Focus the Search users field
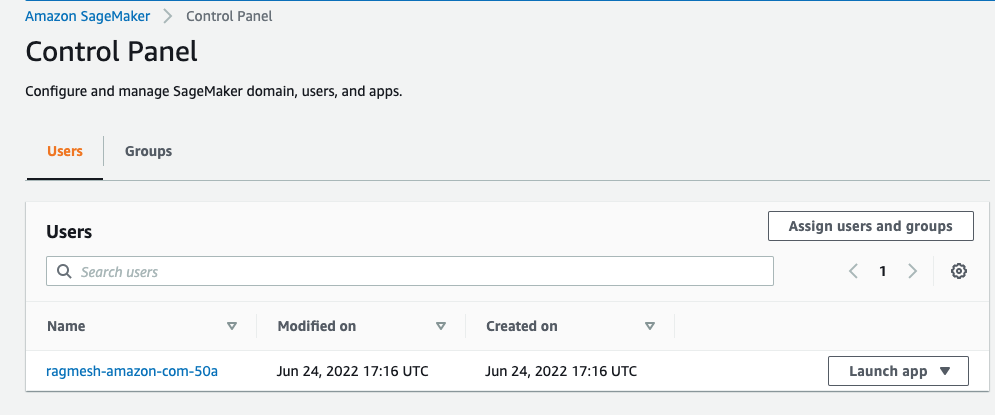995x415 pixels. click(420, 271)
